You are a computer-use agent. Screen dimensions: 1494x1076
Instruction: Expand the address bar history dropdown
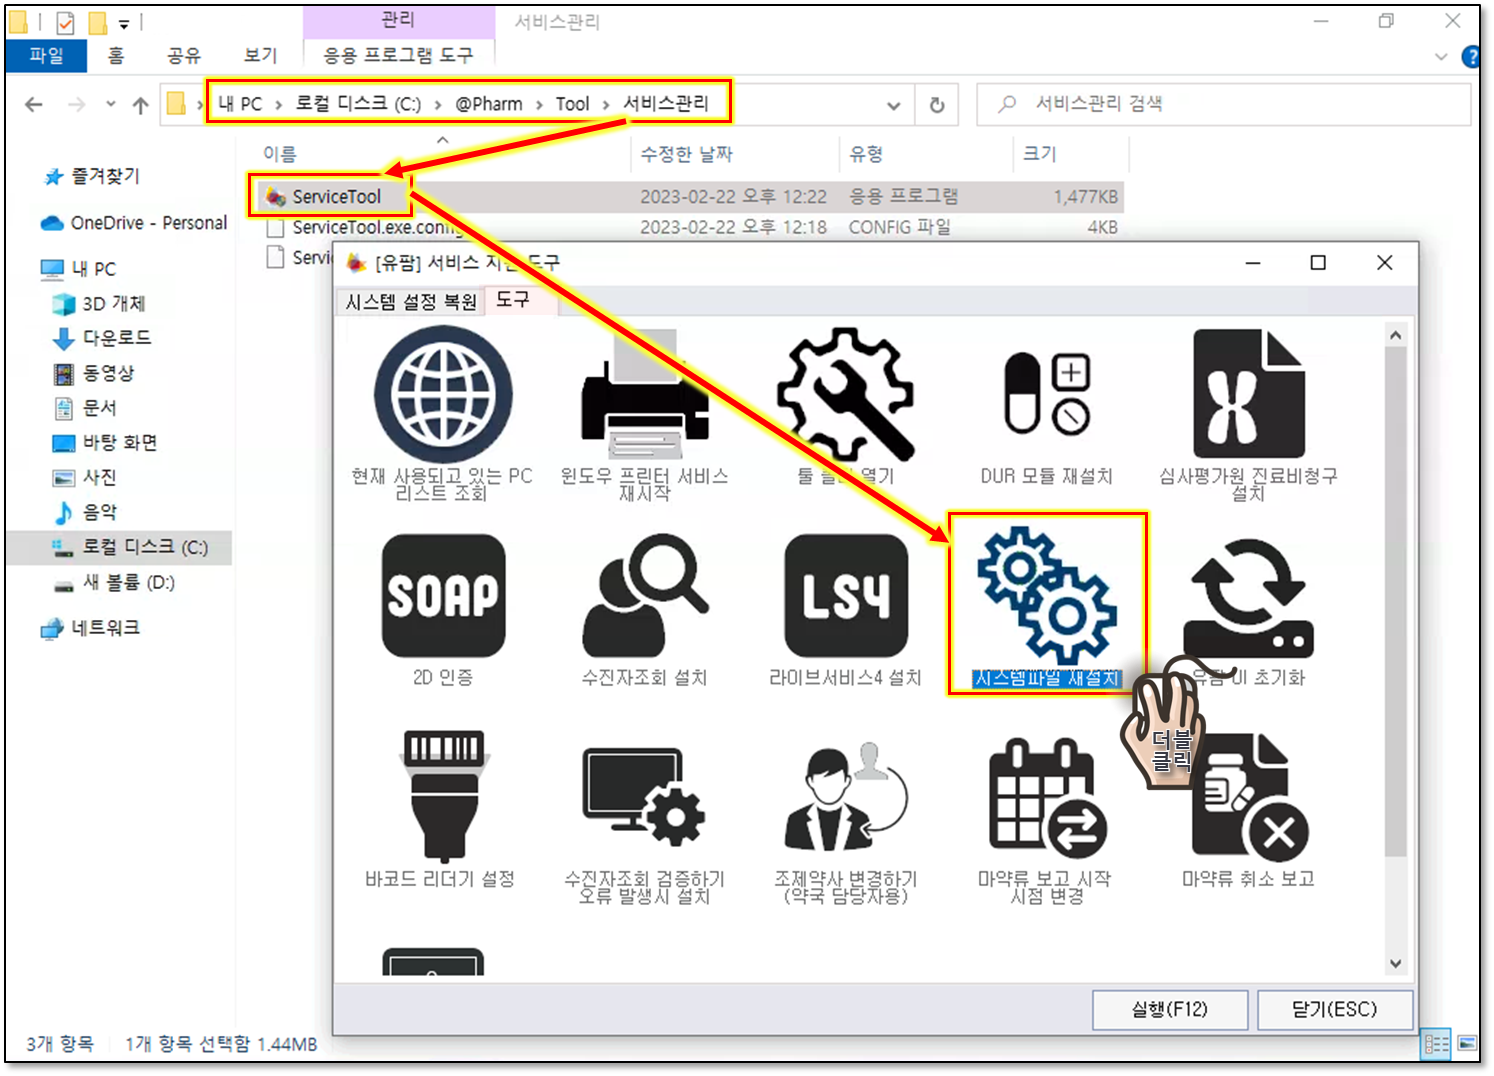(893, 105)
